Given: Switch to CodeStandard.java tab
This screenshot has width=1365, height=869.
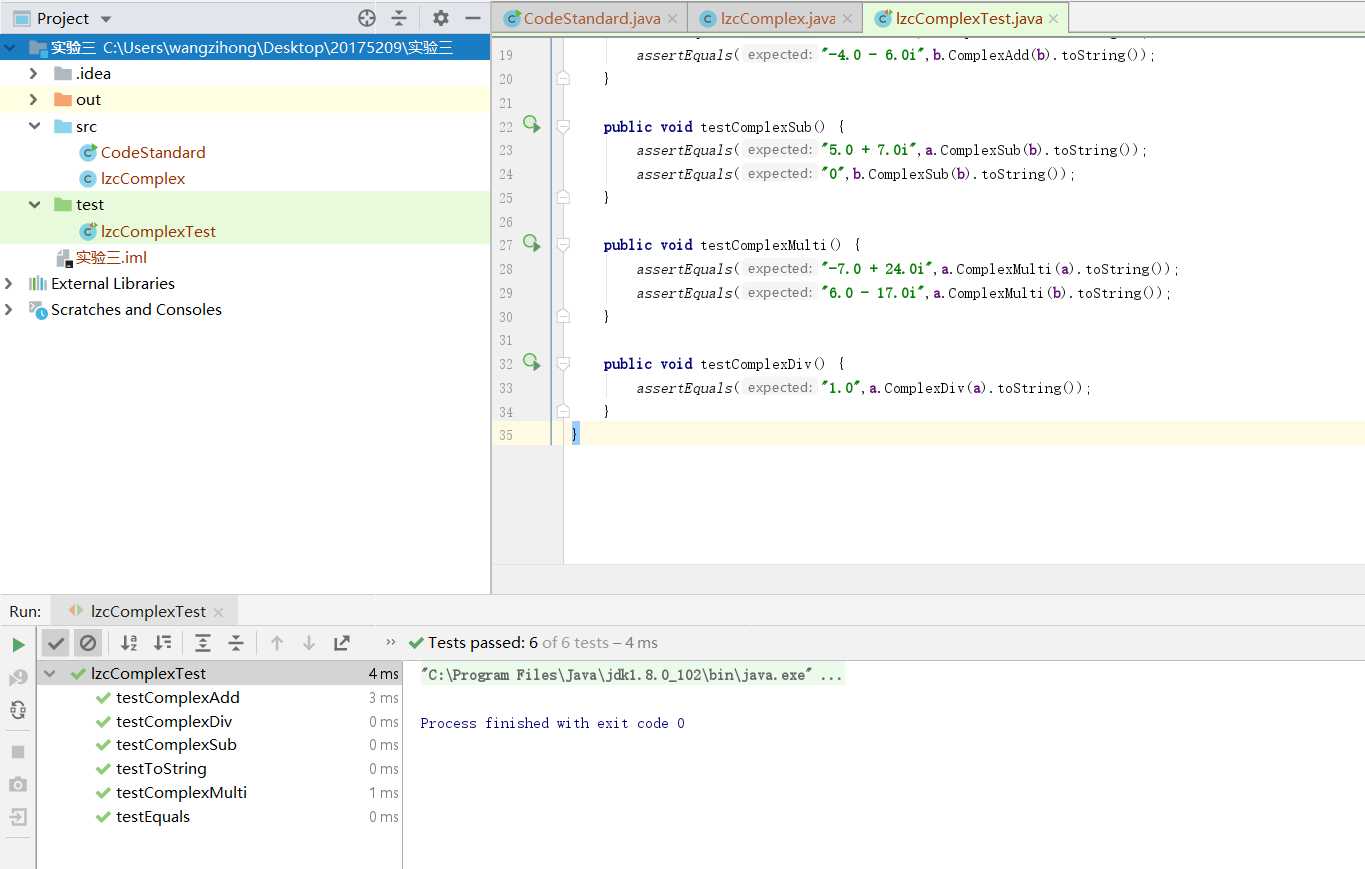Looking at the screenshot, I should pos(592,18).
